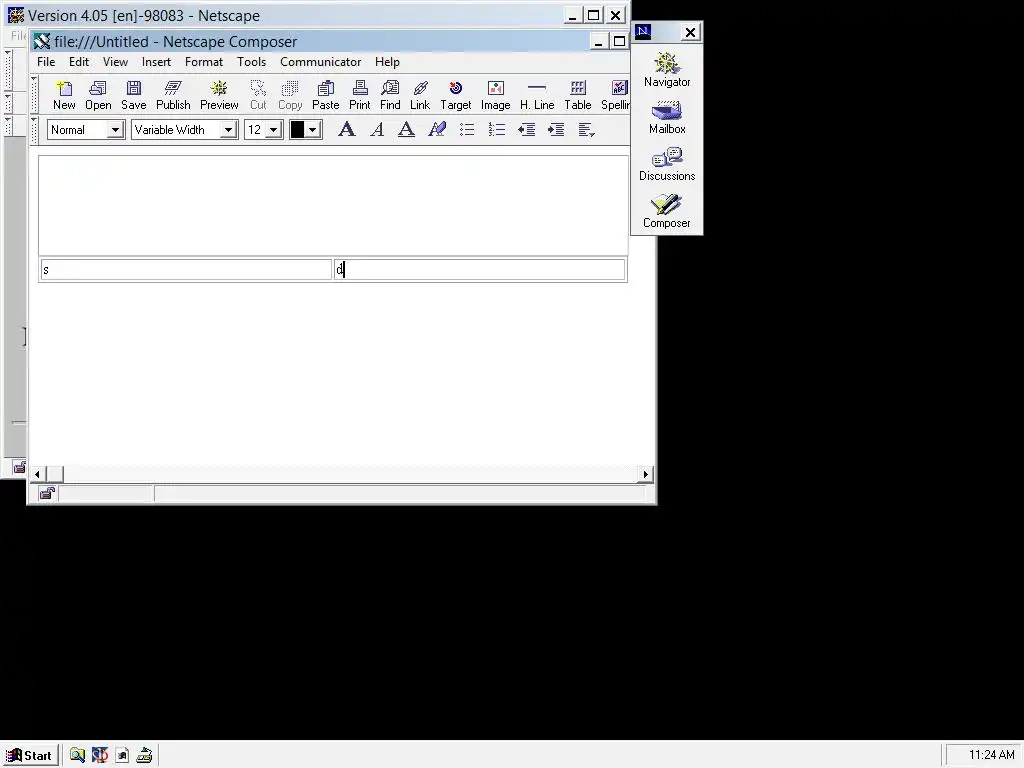Insert an Image via toolbar

click(x=495, y=95)
